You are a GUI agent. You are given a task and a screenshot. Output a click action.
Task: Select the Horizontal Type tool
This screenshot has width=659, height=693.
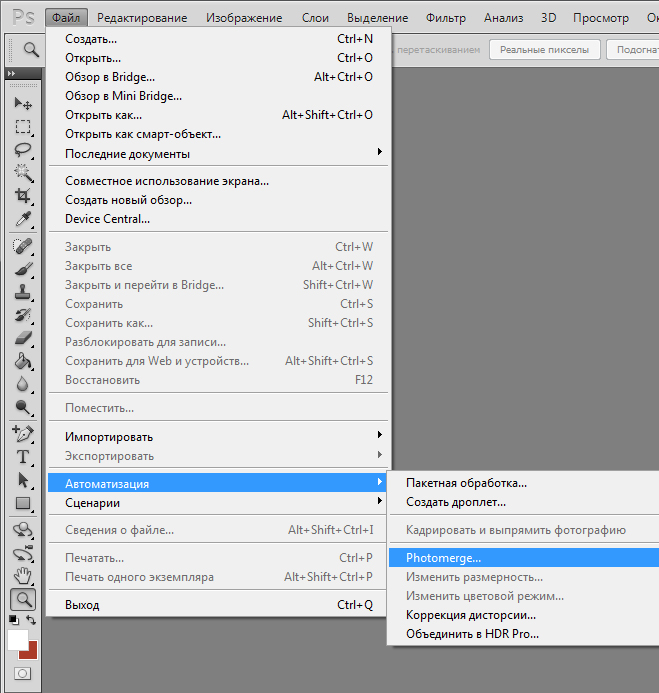[x=23, y=457]
